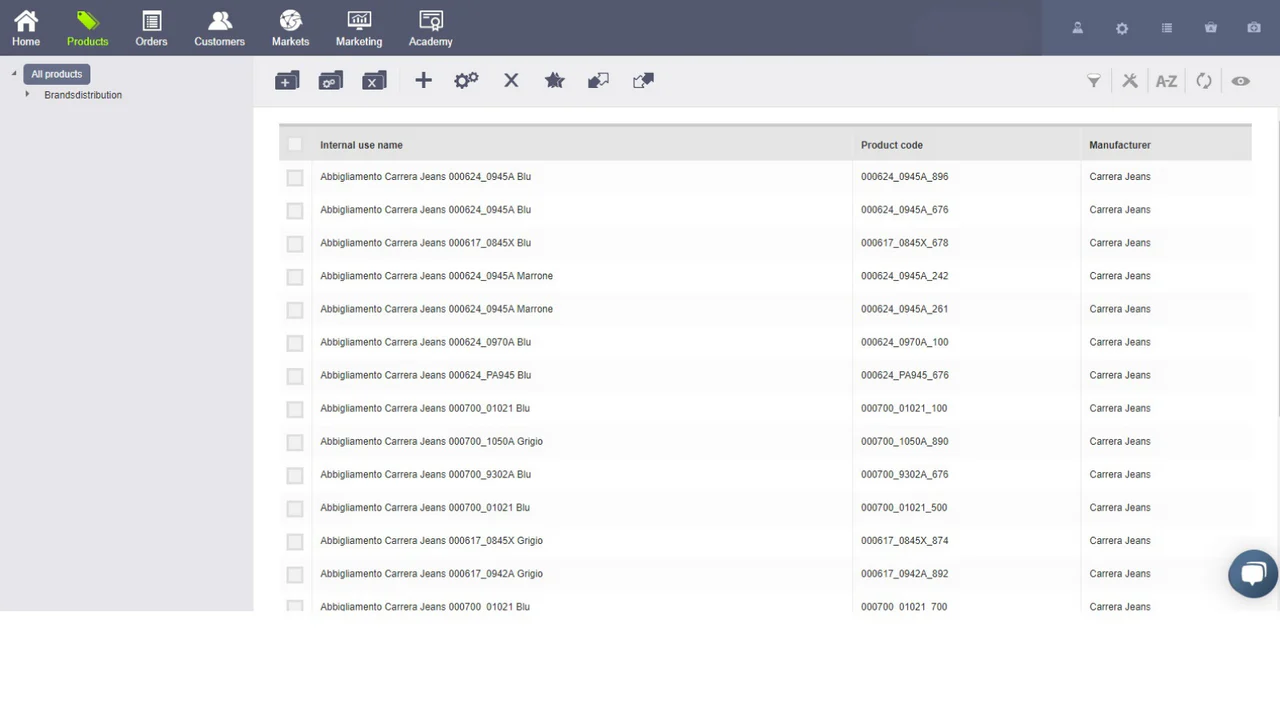Click the list icon in header
1280x720 pixels.
click(1166, 28)
